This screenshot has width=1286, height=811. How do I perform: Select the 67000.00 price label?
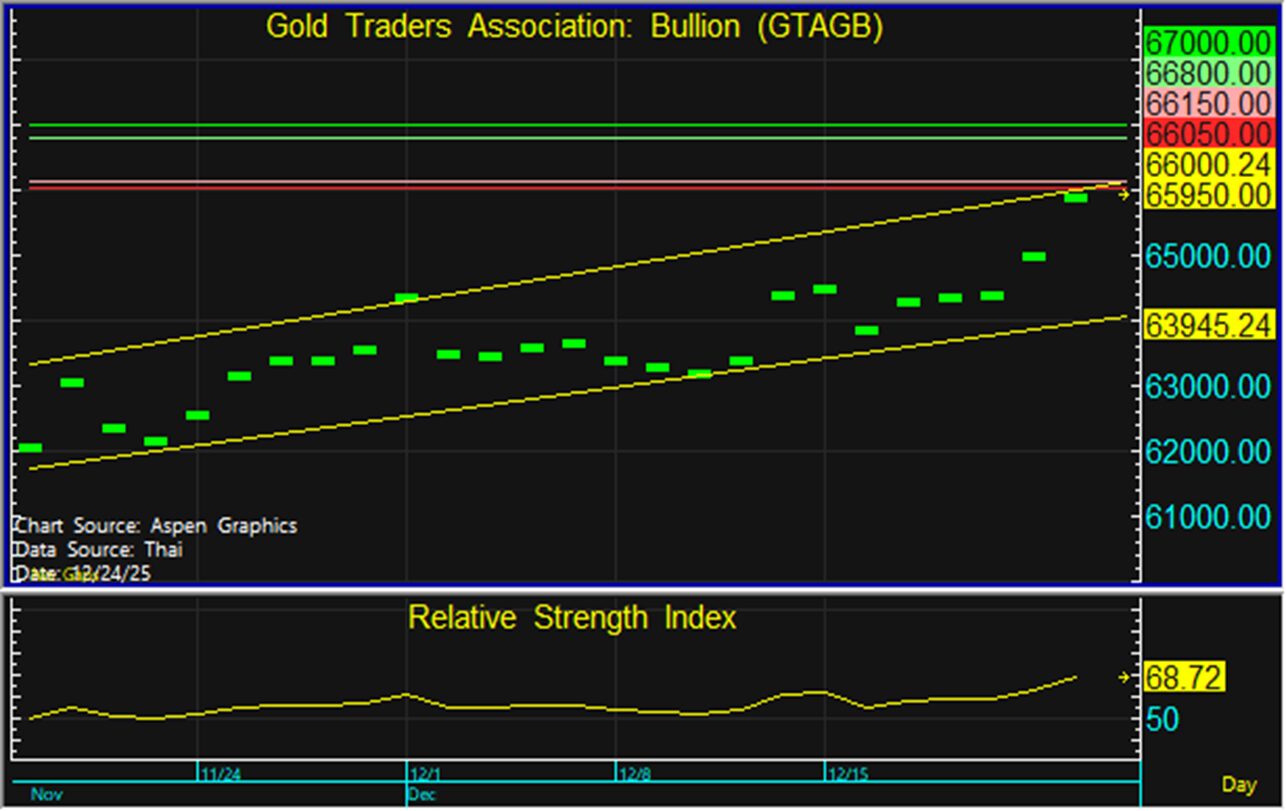1207,44
